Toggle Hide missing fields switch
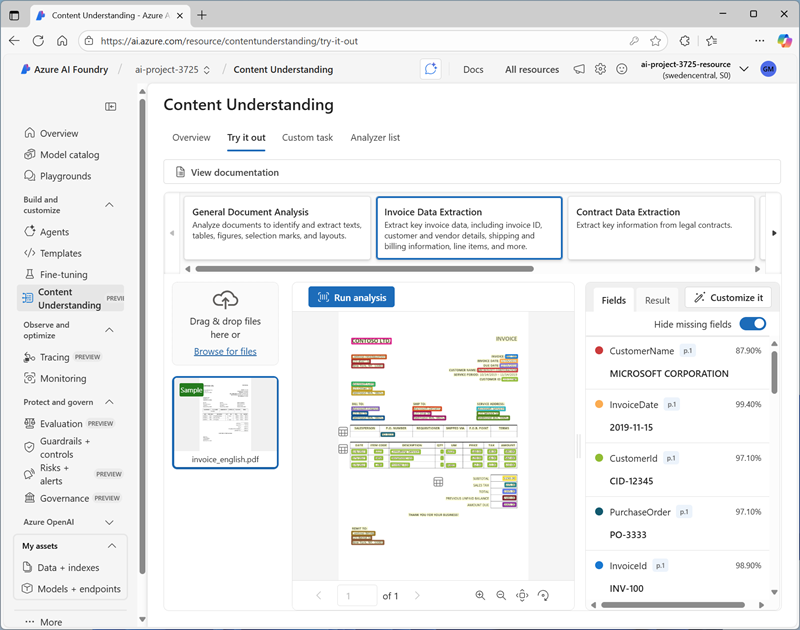This screenshot has width=800, height=630. coord(752,324)
